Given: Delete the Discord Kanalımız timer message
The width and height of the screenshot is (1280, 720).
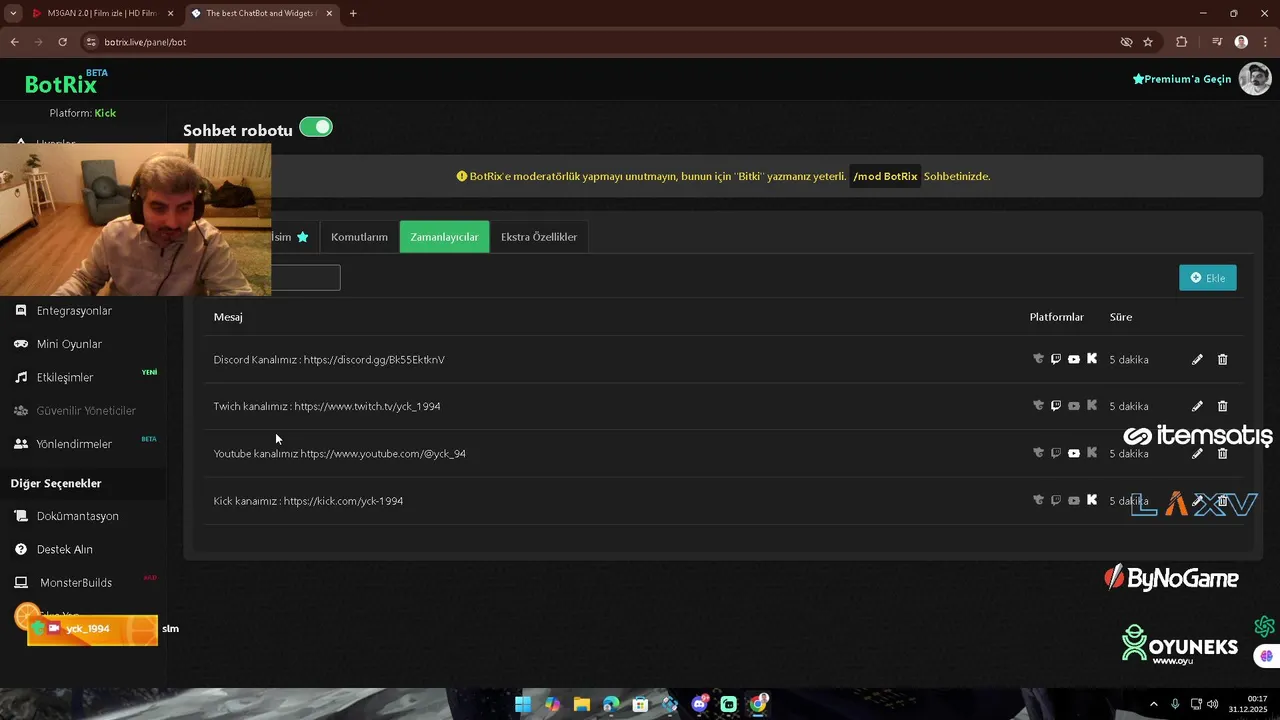Looking at the screenshot, I should (1222, 359).
